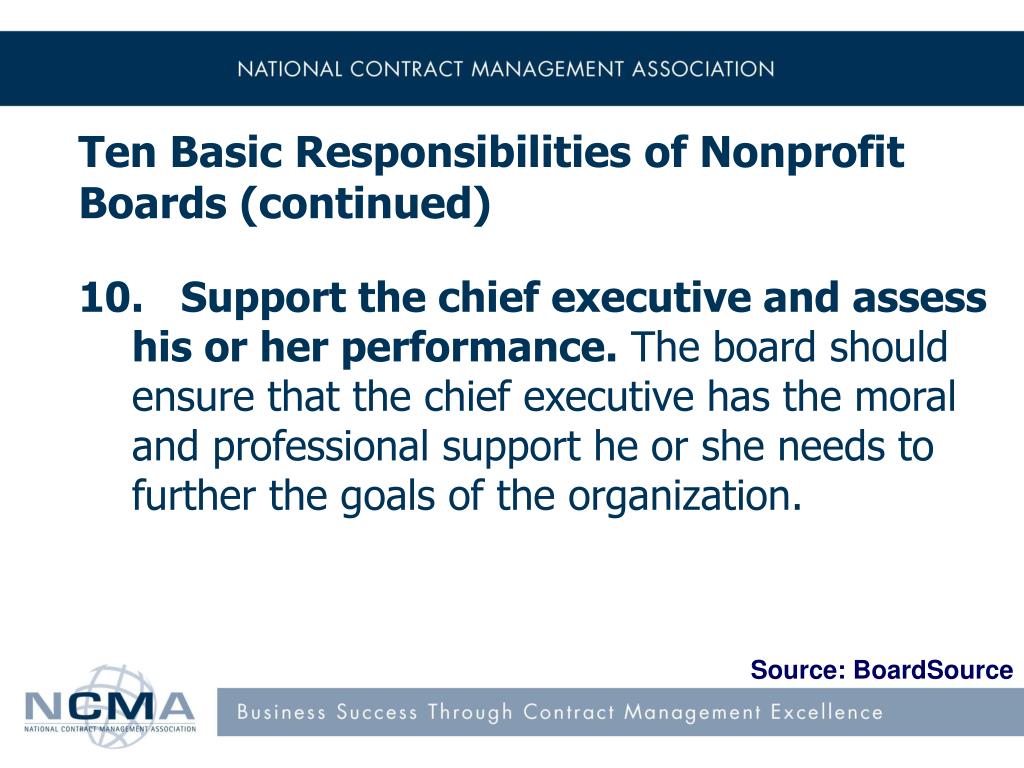Click the bold phrase his or her performance

(x=374, y=347)
